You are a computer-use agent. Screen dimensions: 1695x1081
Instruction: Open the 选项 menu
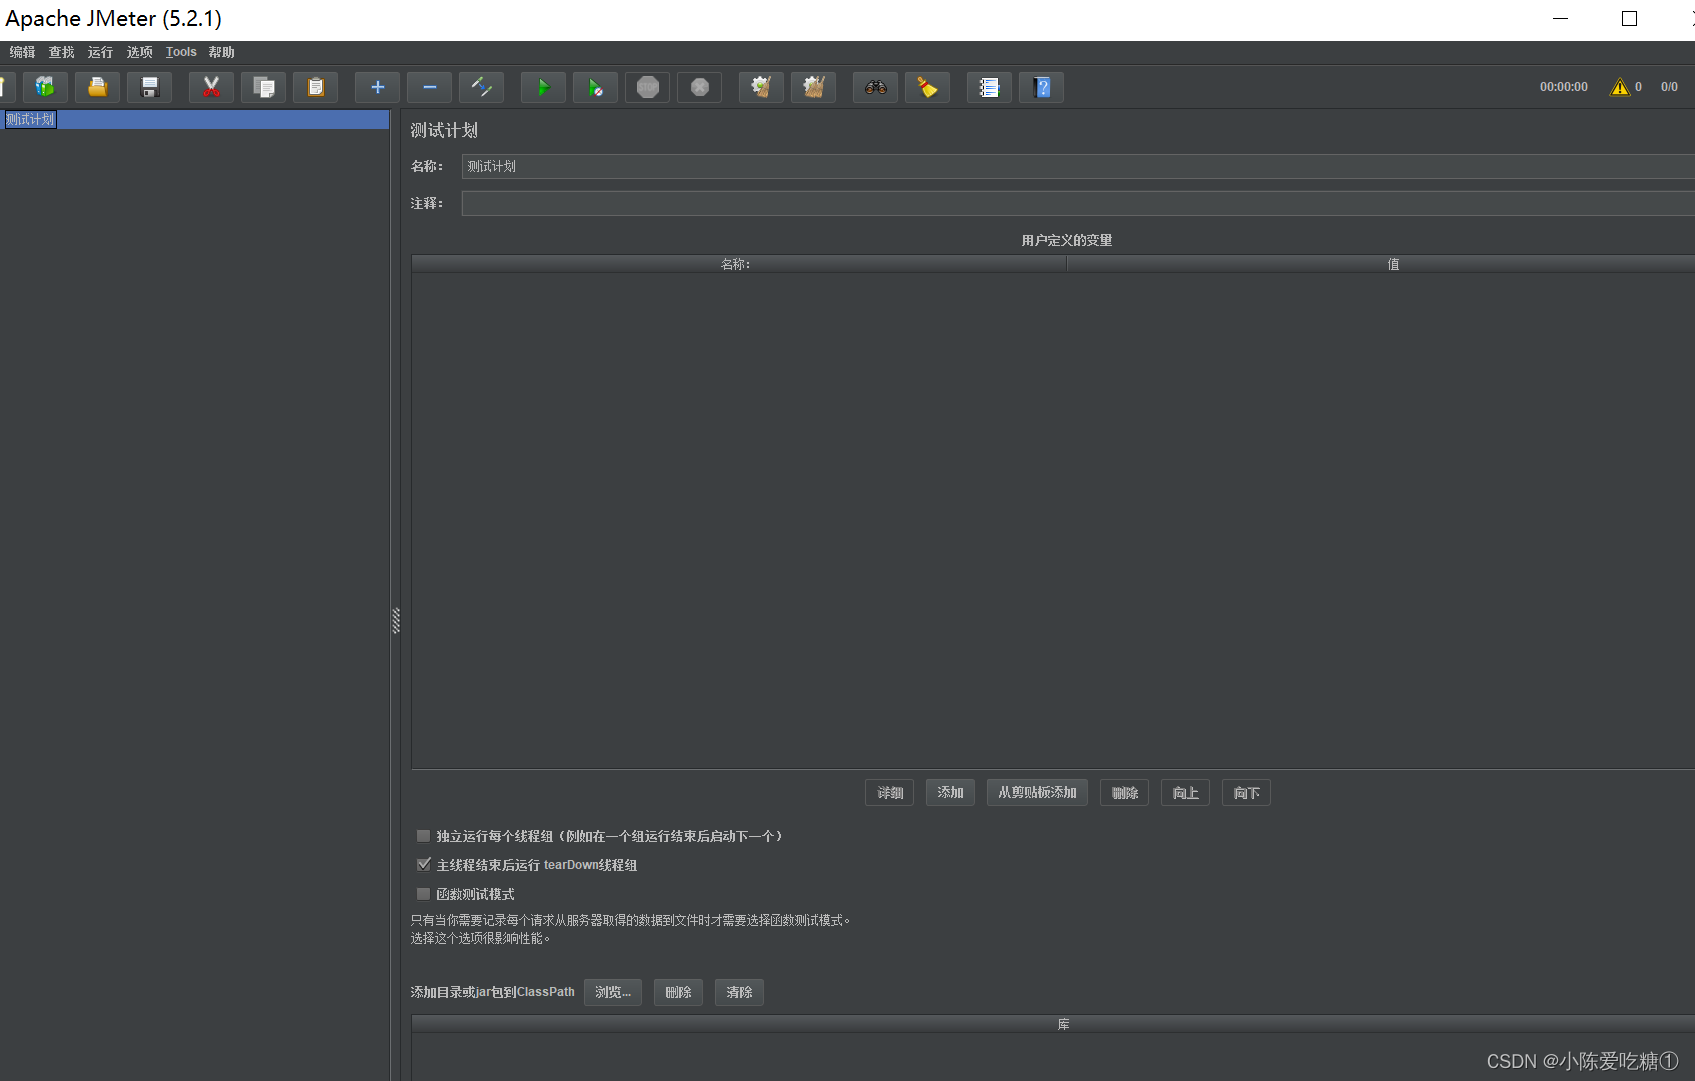(x=140, y=52)
